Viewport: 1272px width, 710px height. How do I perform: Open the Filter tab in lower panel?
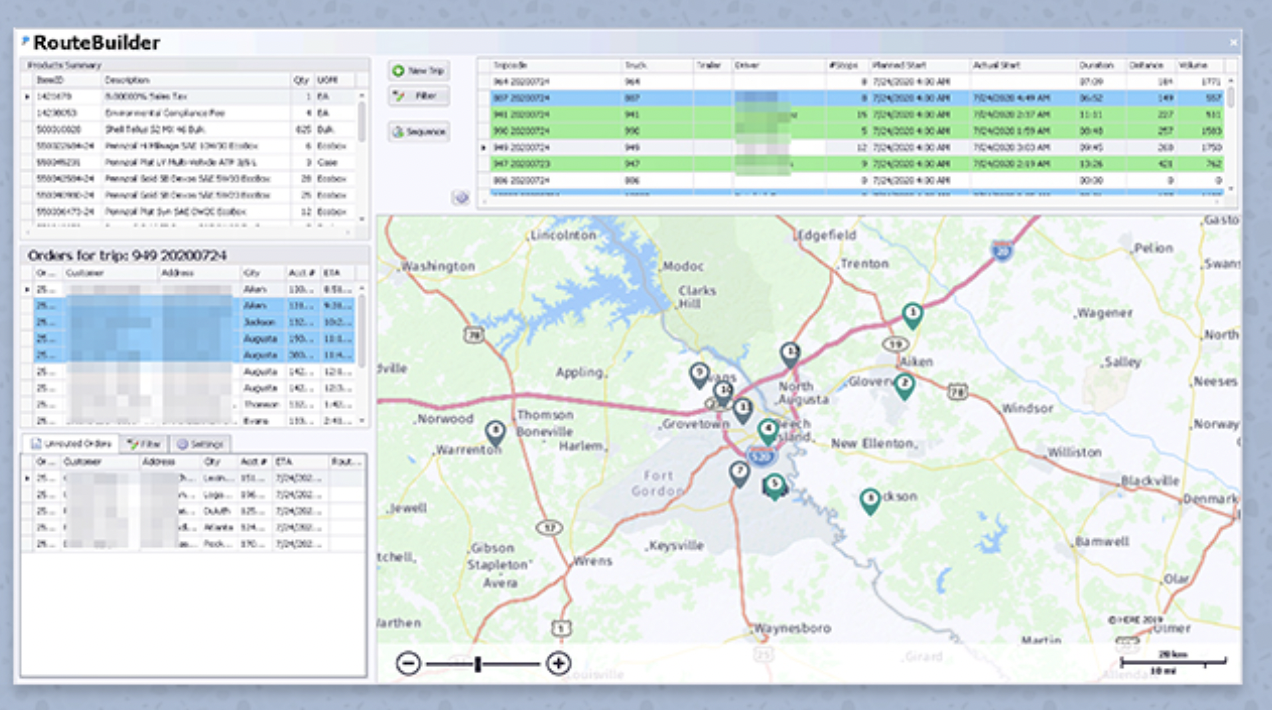click(x=145, y=443)
